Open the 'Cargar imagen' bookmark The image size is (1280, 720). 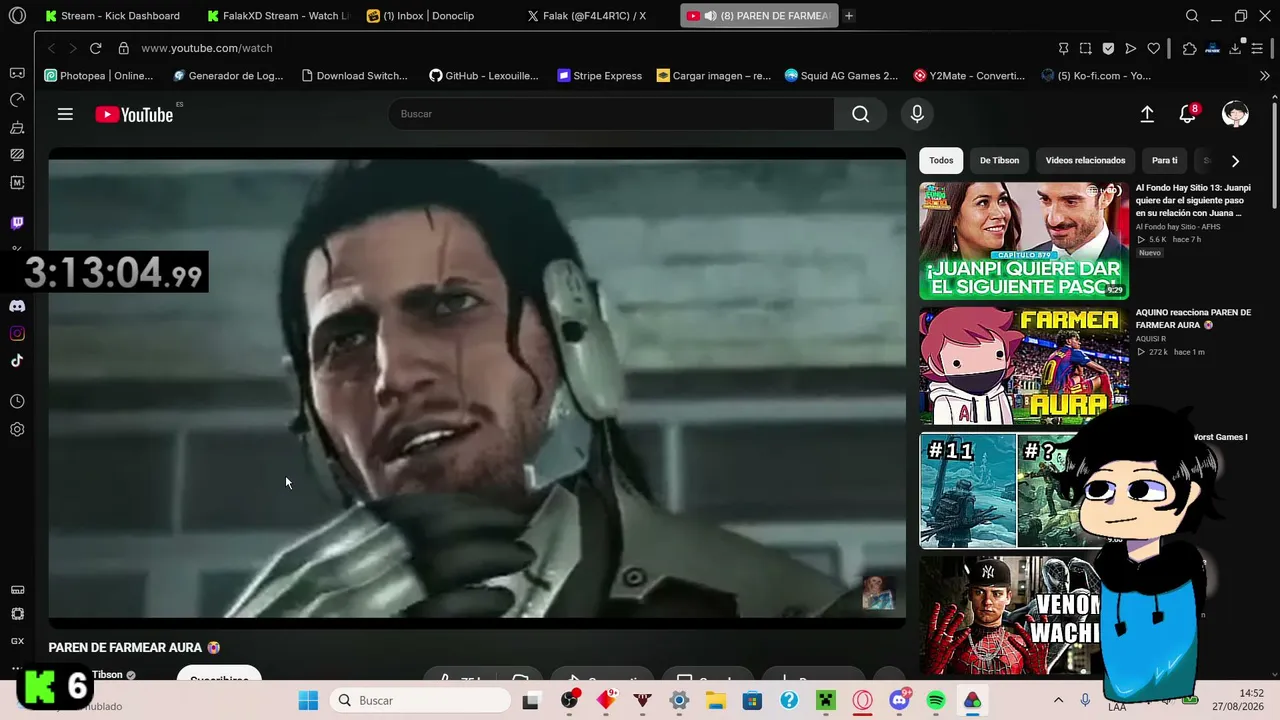click(714, 76)
